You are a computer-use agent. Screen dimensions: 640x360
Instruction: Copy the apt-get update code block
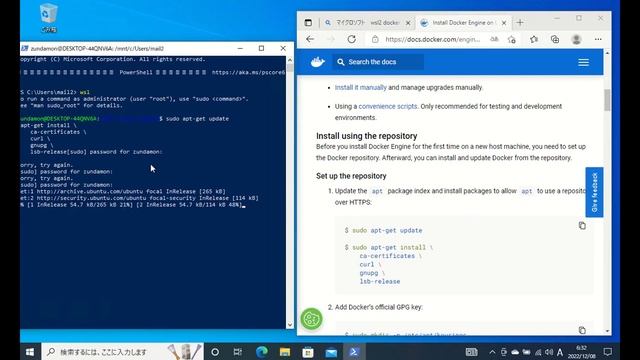pyautogui.click(x=582, y=226)
